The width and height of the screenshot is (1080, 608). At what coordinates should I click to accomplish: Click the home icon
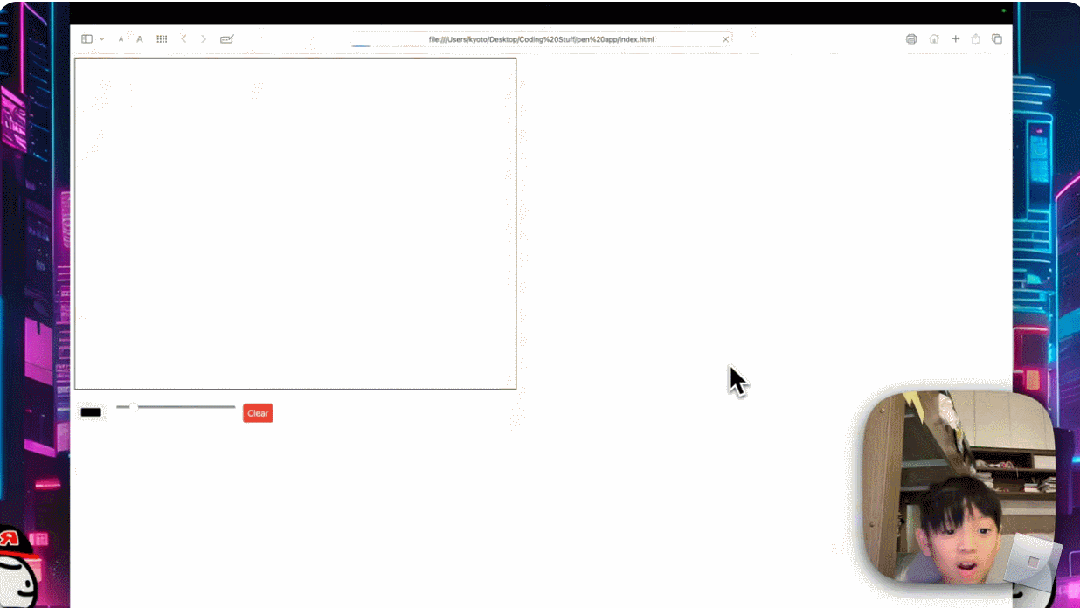[934, 39]
